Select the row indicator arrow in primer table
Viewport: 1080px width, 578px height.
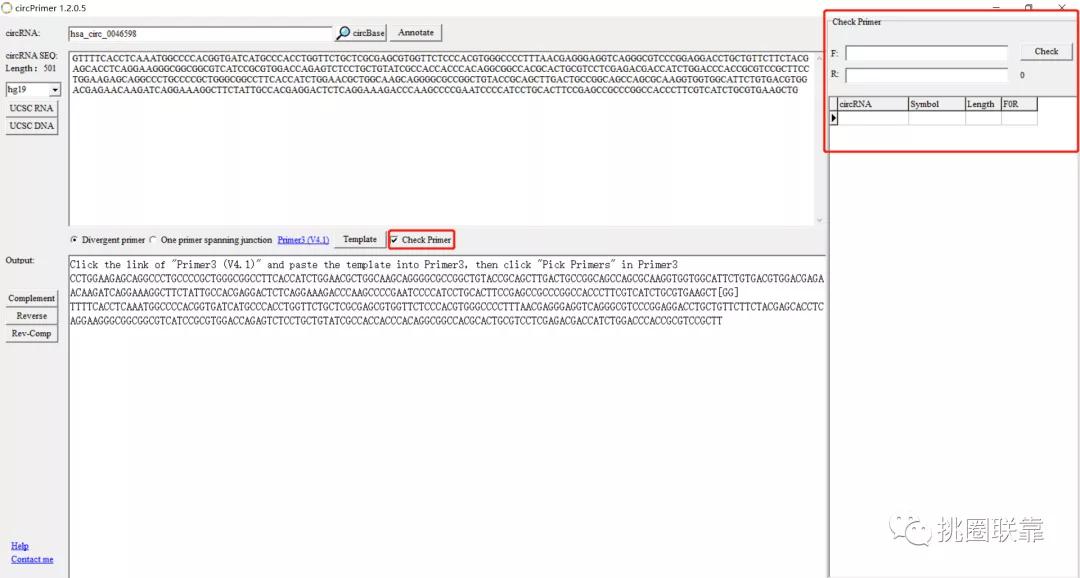pyautogui.click(x=834, y=118)
